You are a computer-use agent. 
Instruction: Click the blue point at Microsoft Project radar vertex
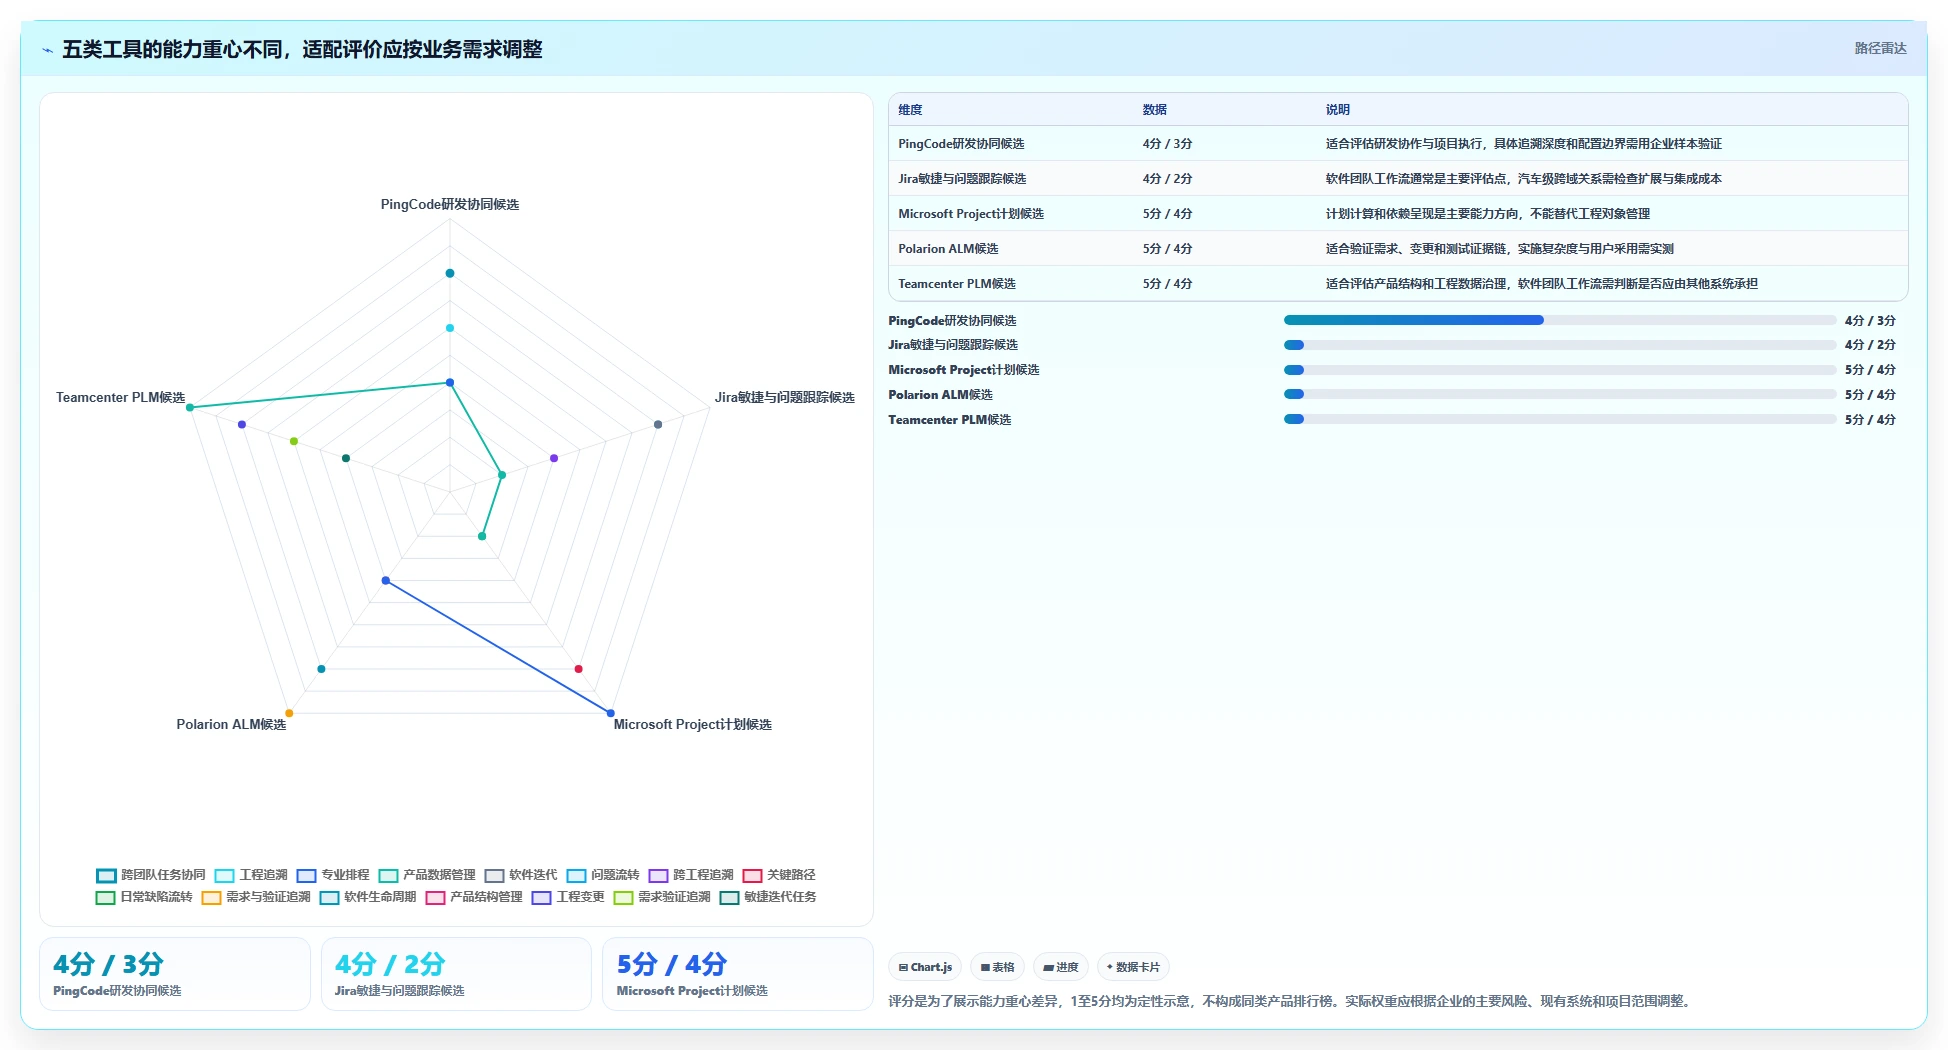pyautogui.click(x=611, y=713)
